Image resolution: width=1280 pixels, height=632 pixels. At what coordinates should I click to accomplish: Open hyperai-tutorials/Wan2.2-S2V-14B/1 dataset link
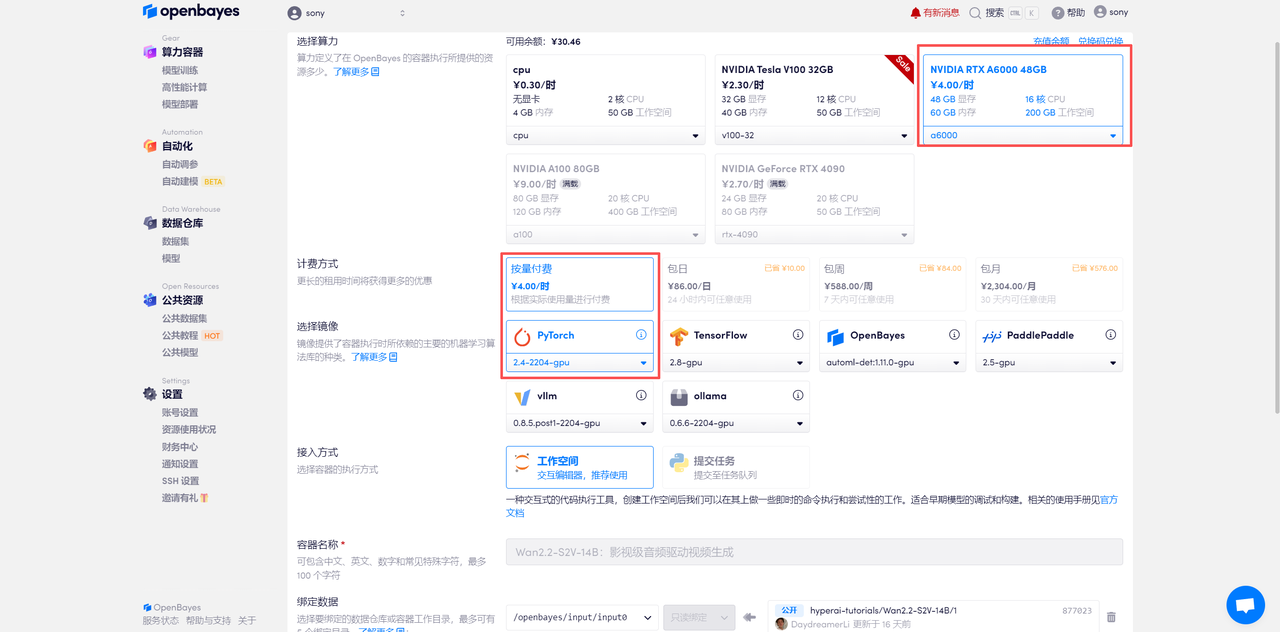(x=883, y=610)
